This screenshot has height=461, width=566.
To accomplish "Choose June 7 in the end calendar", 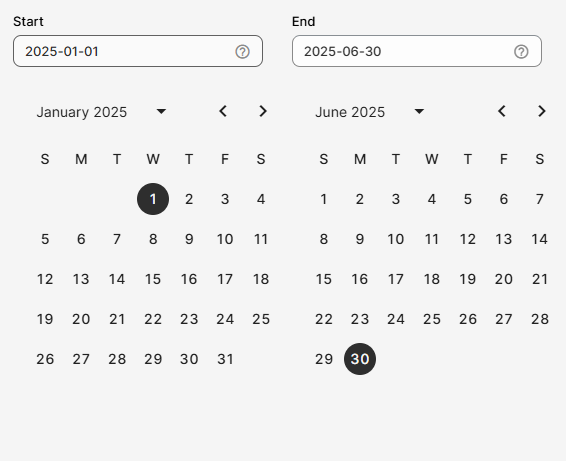I will coord(540,199).
